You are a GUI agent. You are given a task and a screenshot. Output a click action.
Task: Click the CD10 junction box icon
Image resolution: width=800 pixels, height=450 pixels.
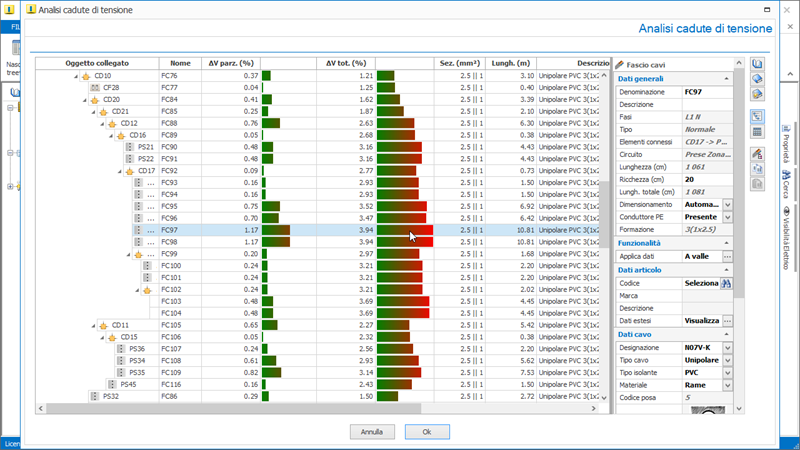tap(86, 76)
